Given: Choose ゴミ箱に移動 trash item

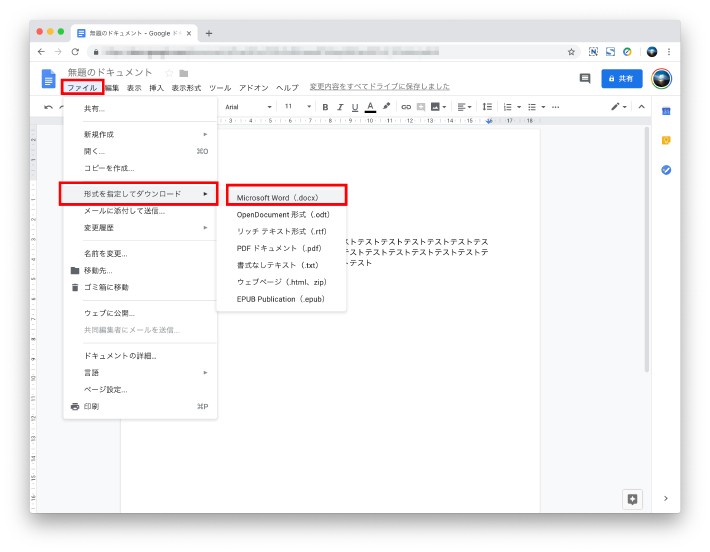Looking at the screenshot, I should click(x=140, y=287).
